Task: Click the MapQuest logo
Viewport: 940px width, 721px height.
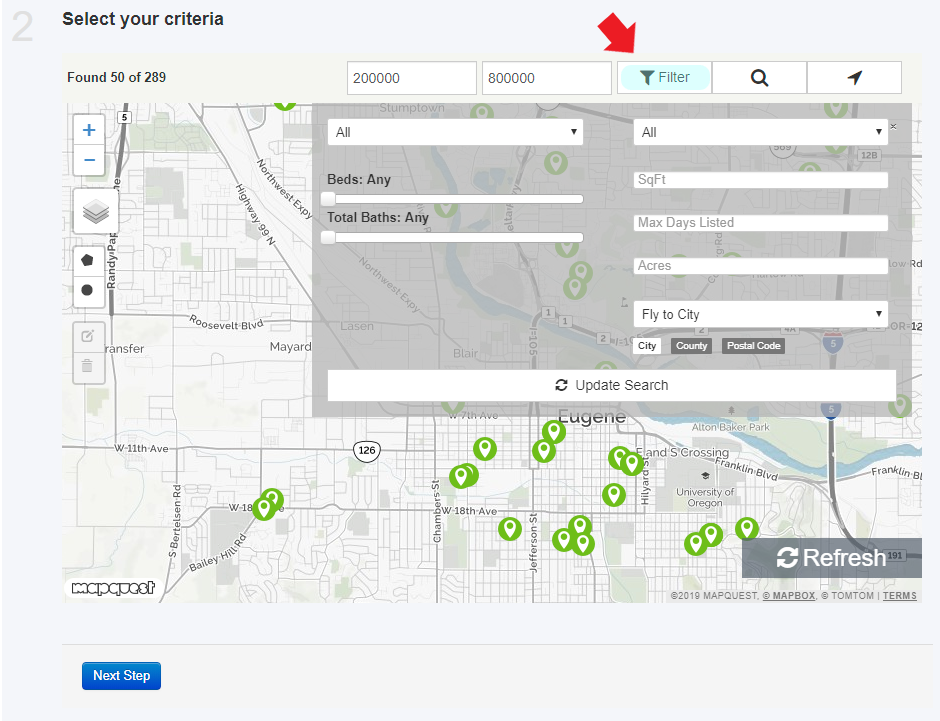Action: (113, 588)
